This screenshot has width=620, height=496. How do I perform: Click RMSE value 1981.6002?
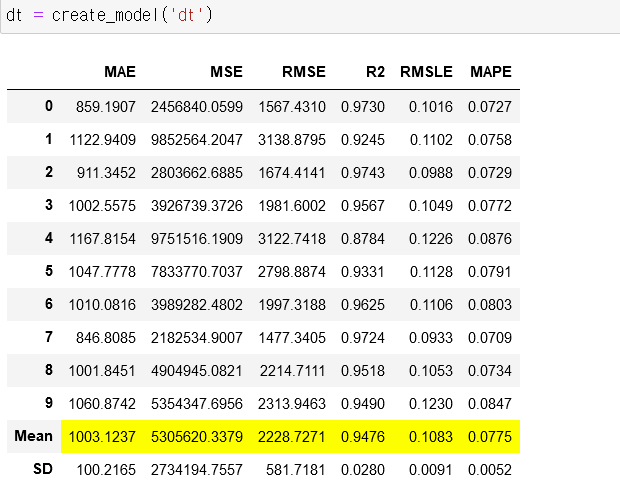click(292, 206)
